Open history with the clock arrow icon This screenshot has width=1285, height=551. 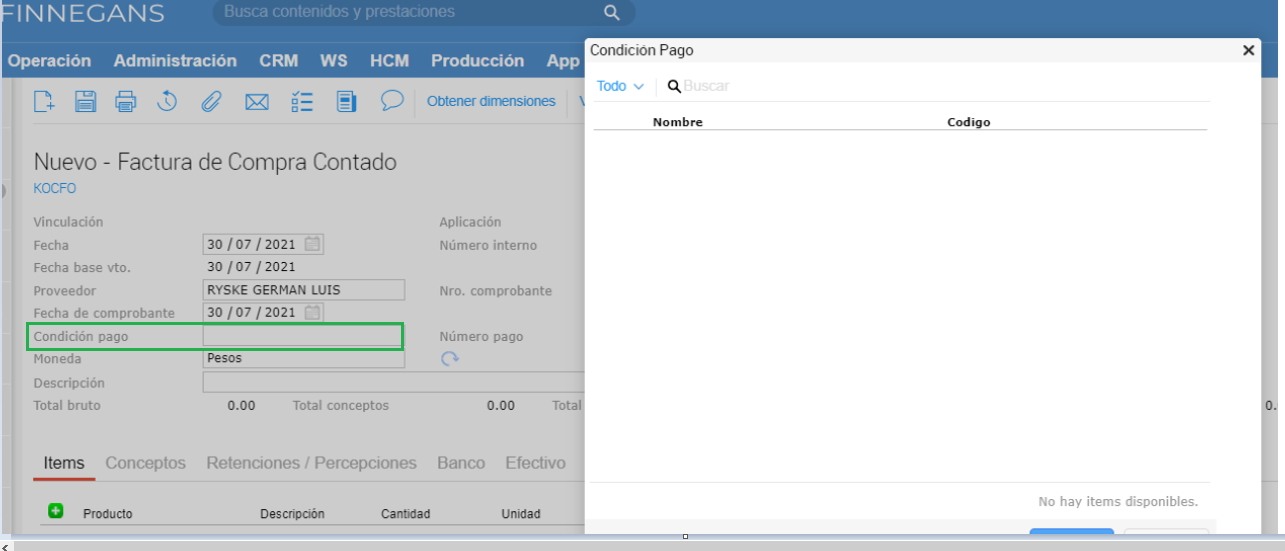167,101
